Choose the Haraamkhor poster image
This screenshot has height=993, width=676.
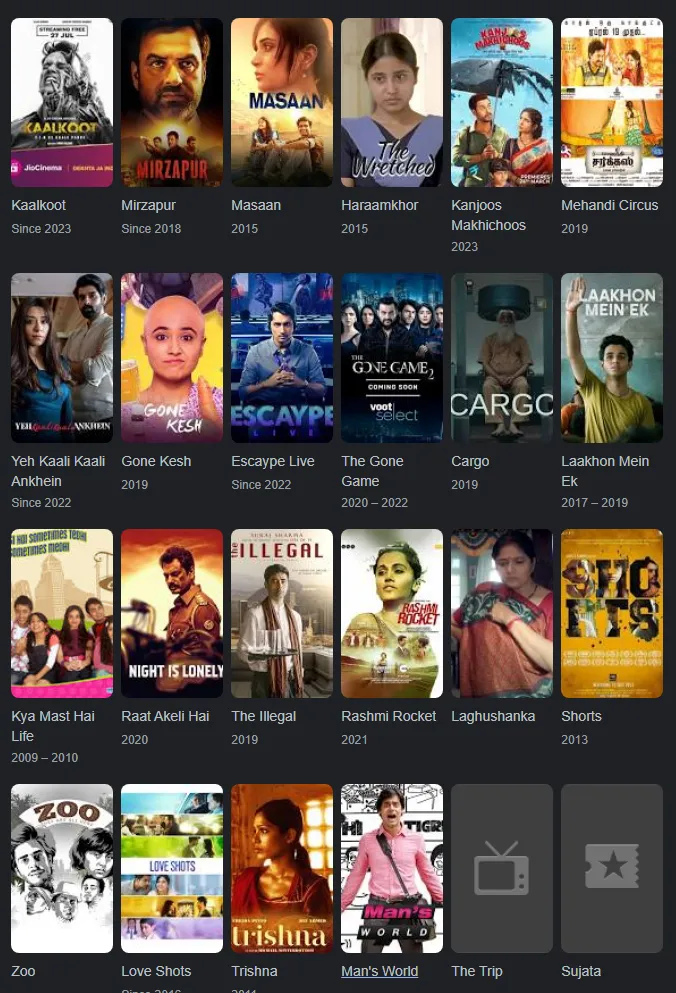[x=392, y=103]
